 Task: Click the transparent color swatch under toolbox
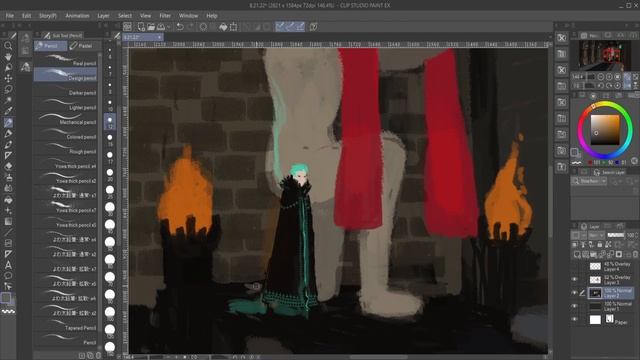point(8,311)
